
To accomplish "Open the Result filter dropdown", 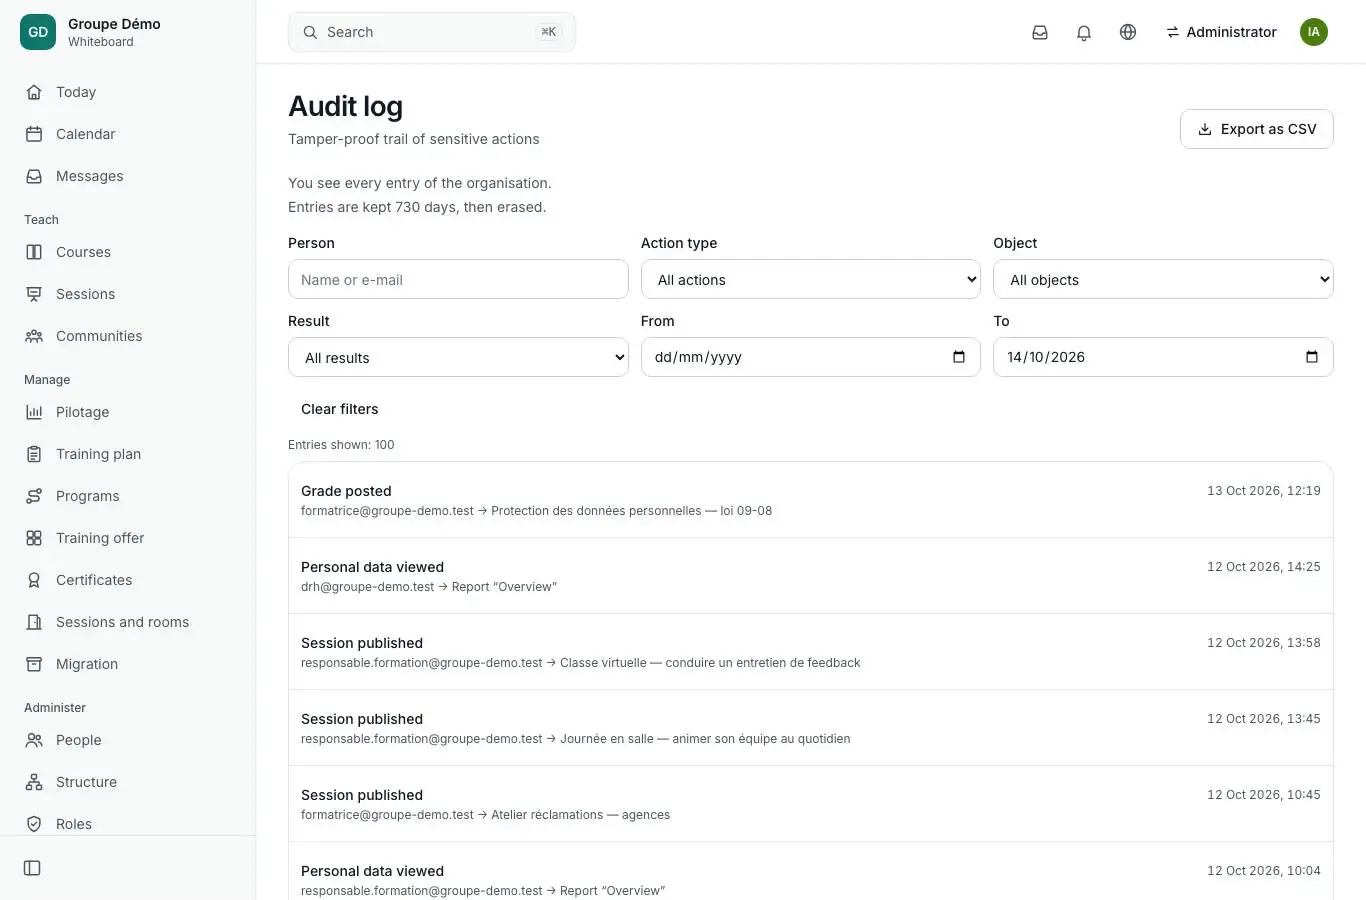I will [x=458, y=358].
